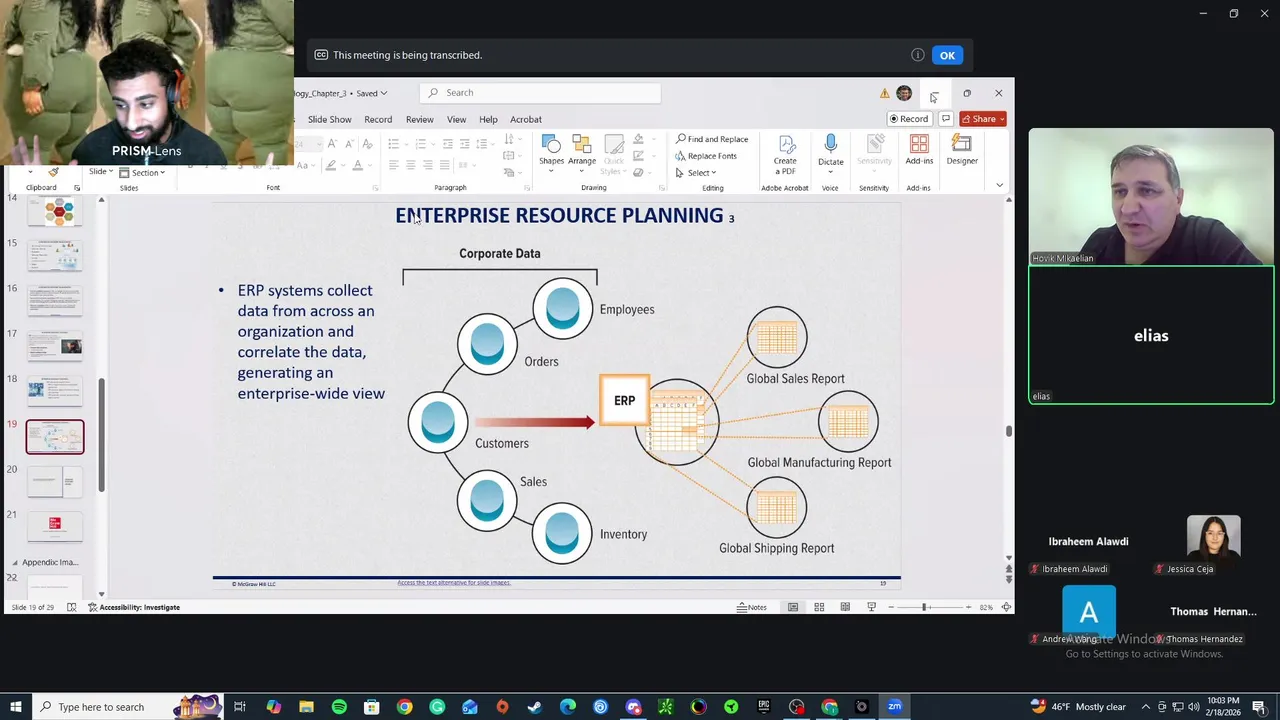The width and height of the screenshot is (1280, 720).
Task: Click the Accessibility: Investigate status indicator
Action: click(x=134, y=607)
